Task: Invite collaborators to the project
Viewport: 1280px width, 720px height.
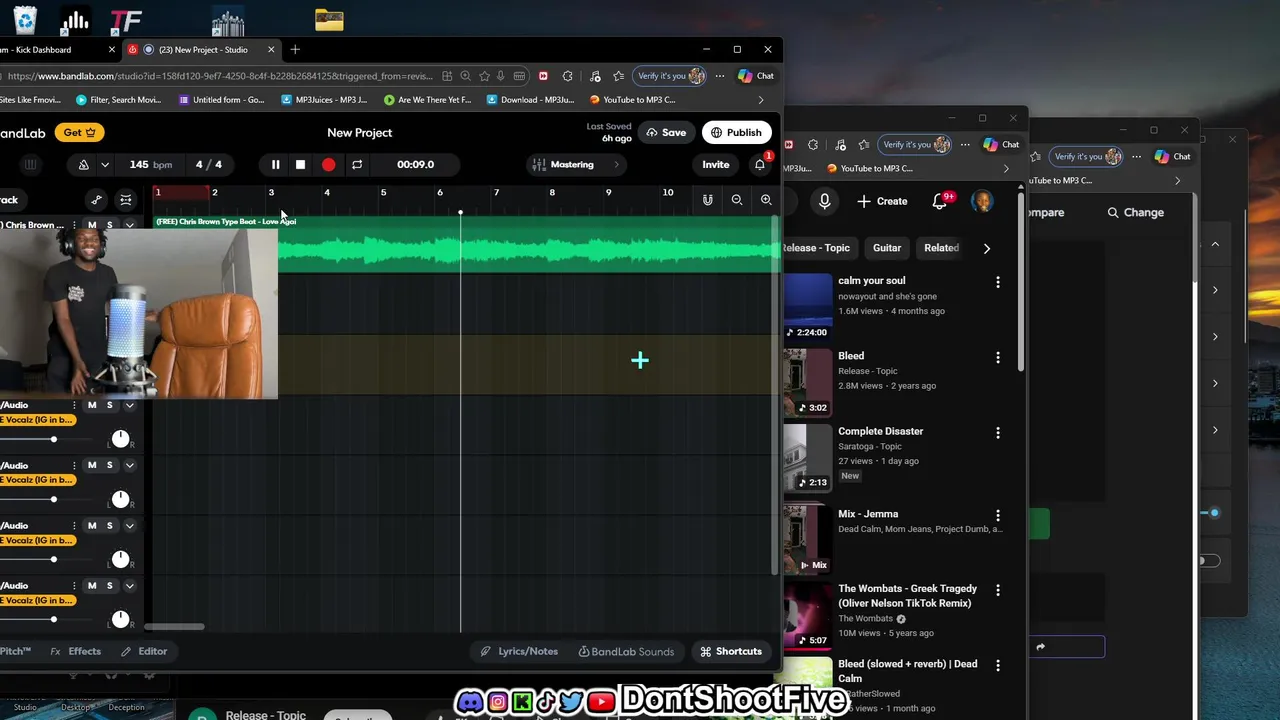Action: 715,165
